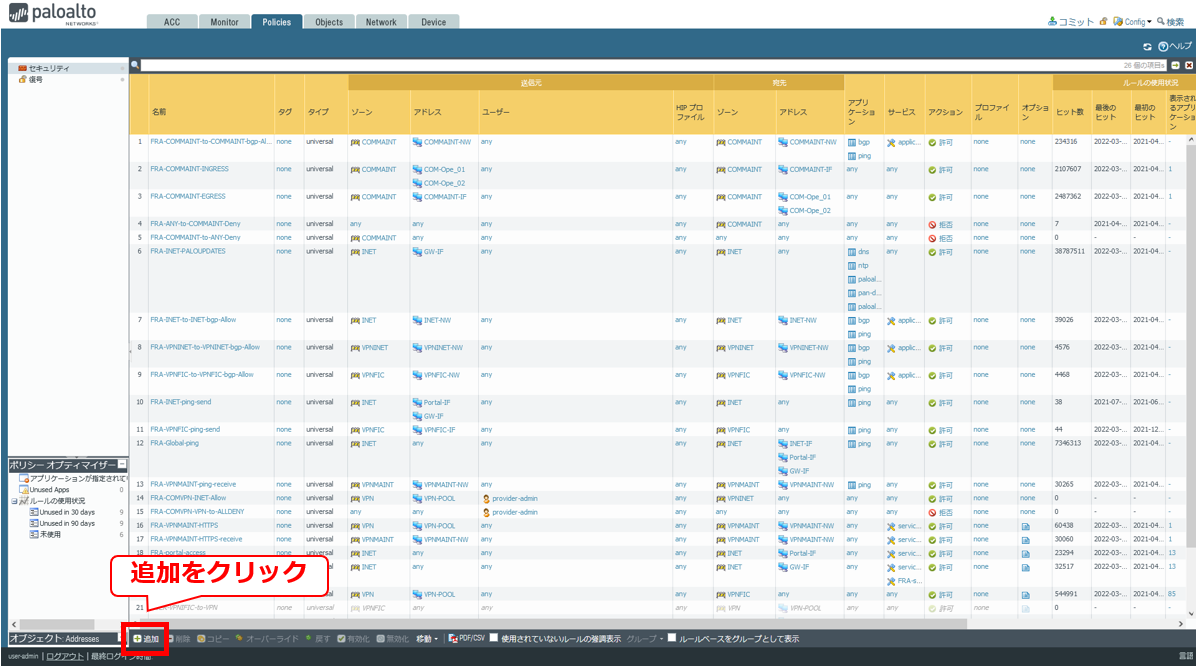
Task: Click the refresh icon next to ヘルプ
Action: tap(1148, 47)
